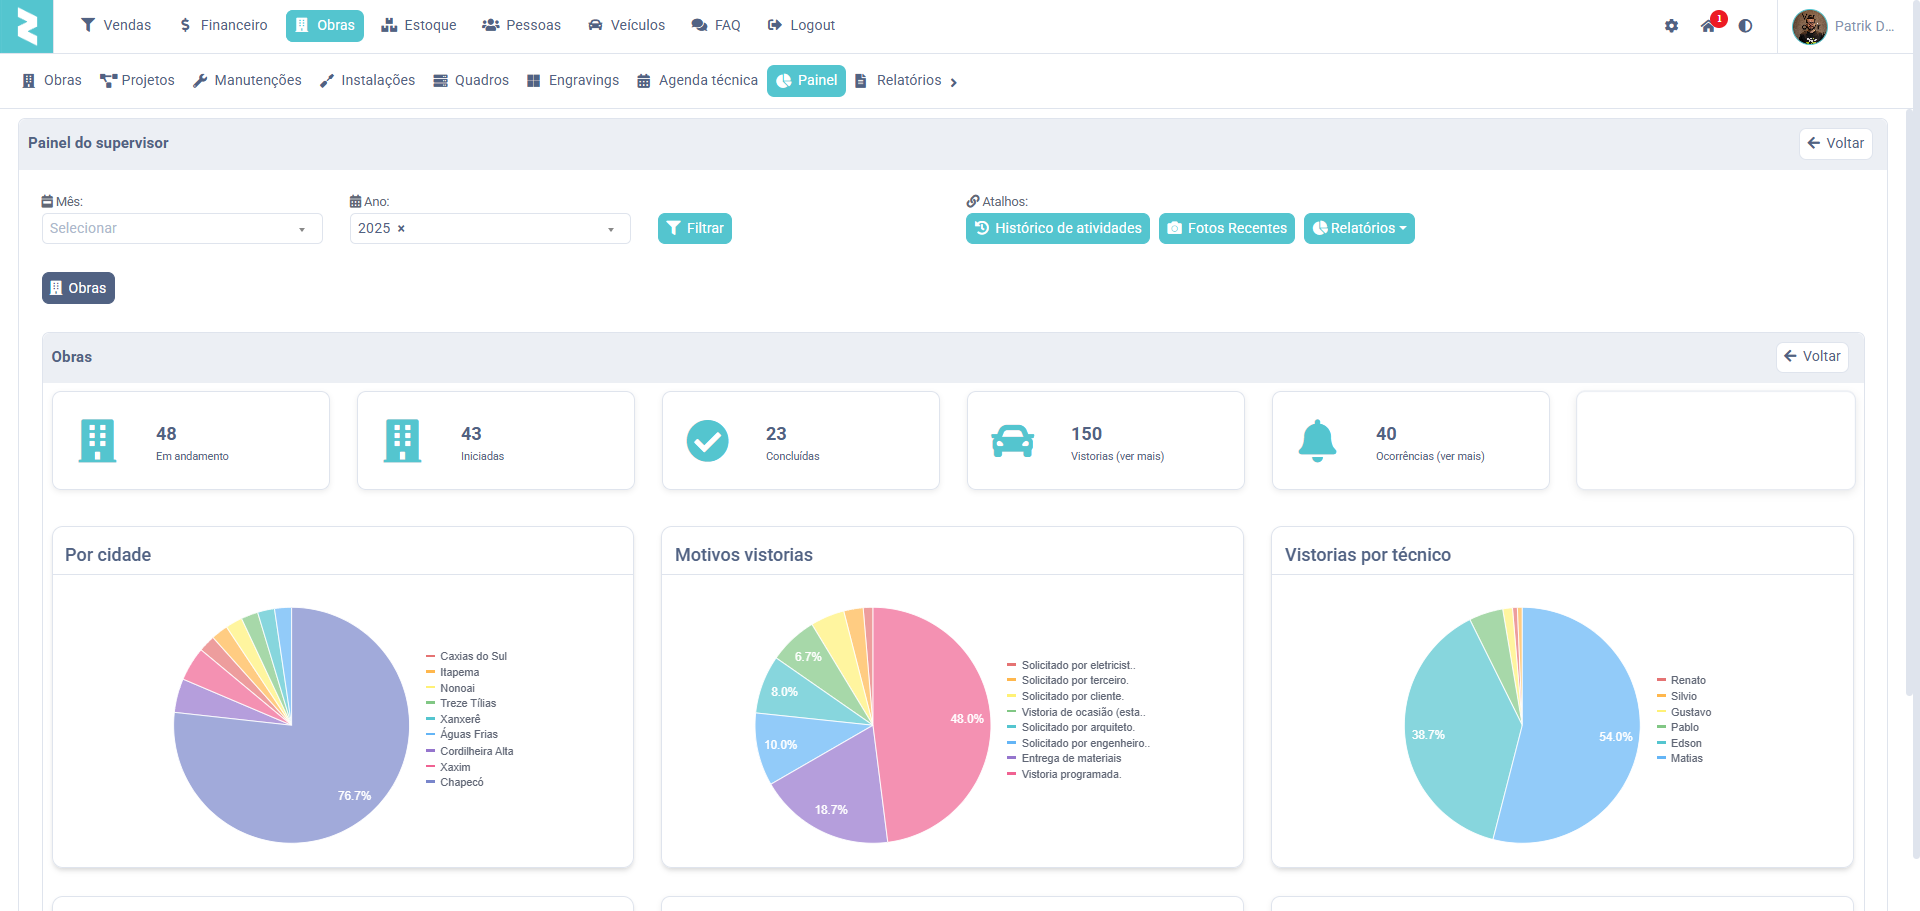Click the bell icon in Ocorrências card
Image resolution: width=1920 pixels, height=911 pixels.
[1317, 441]
